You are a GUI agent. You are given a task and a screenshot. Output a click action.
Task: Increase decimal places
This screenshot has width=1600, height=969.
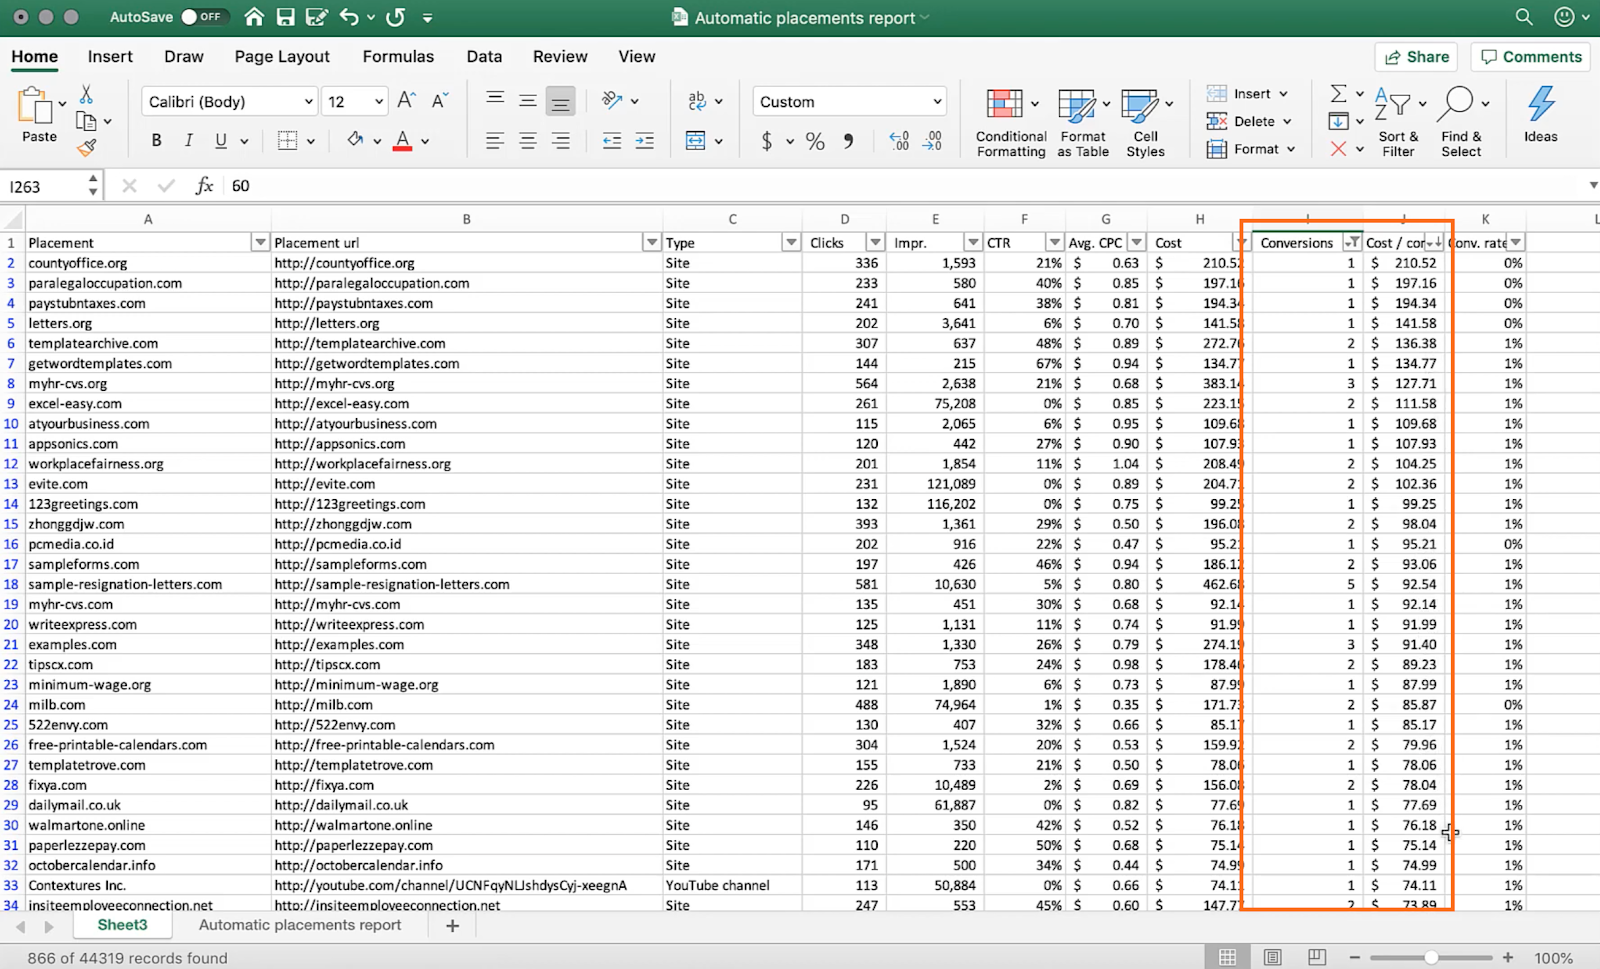click(899, 141)
